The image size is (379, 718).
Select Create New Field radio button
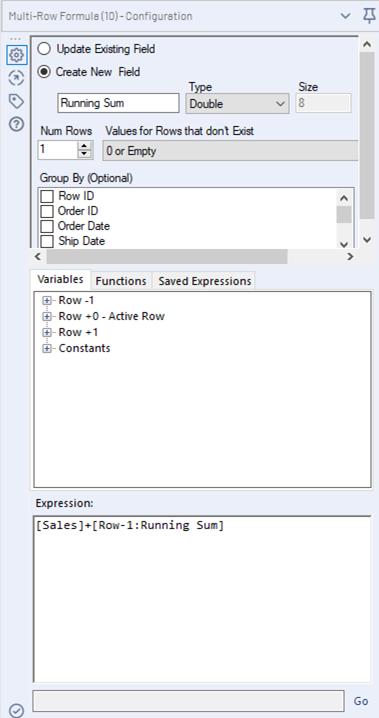click(44, 72)
